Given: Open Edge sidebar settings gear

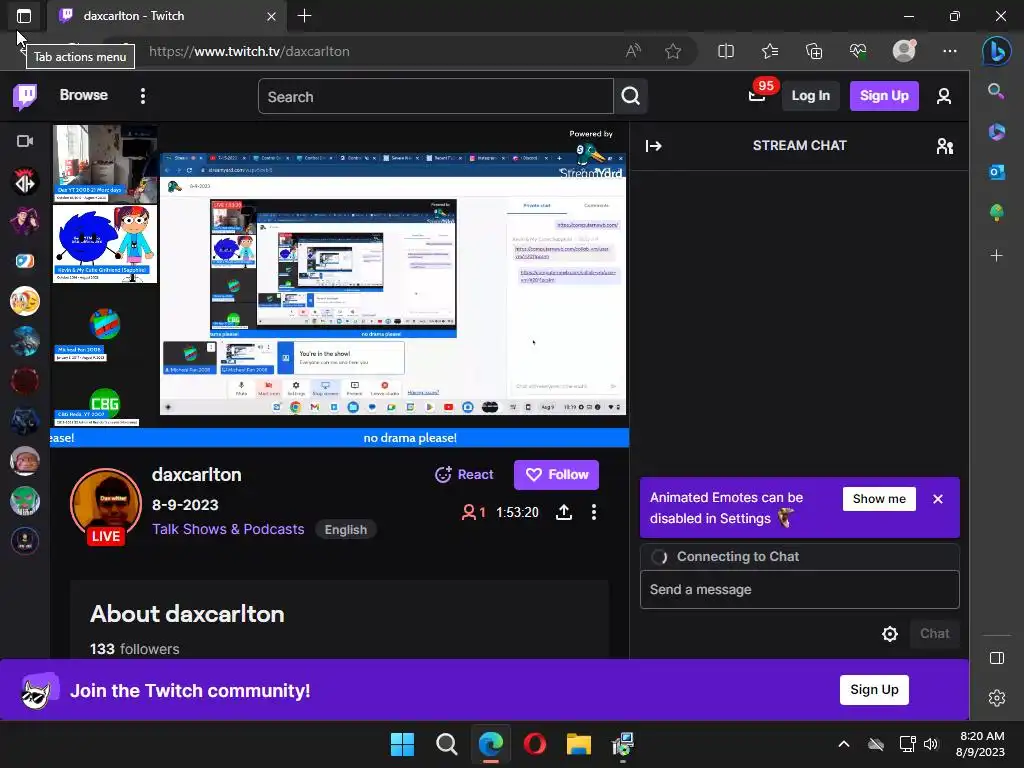Looking at the screenshot, I should [997, 698].
